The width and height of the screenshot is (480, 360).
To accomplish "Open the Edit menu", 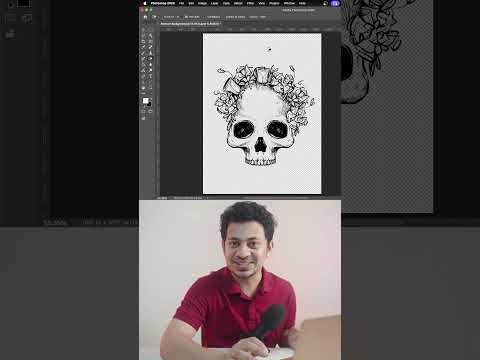I will [191, 3].
